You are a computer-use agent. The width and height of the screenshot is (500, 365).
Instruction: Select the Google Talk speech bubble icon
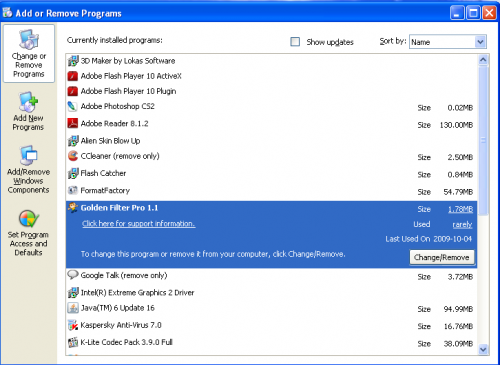click(73, 275)
